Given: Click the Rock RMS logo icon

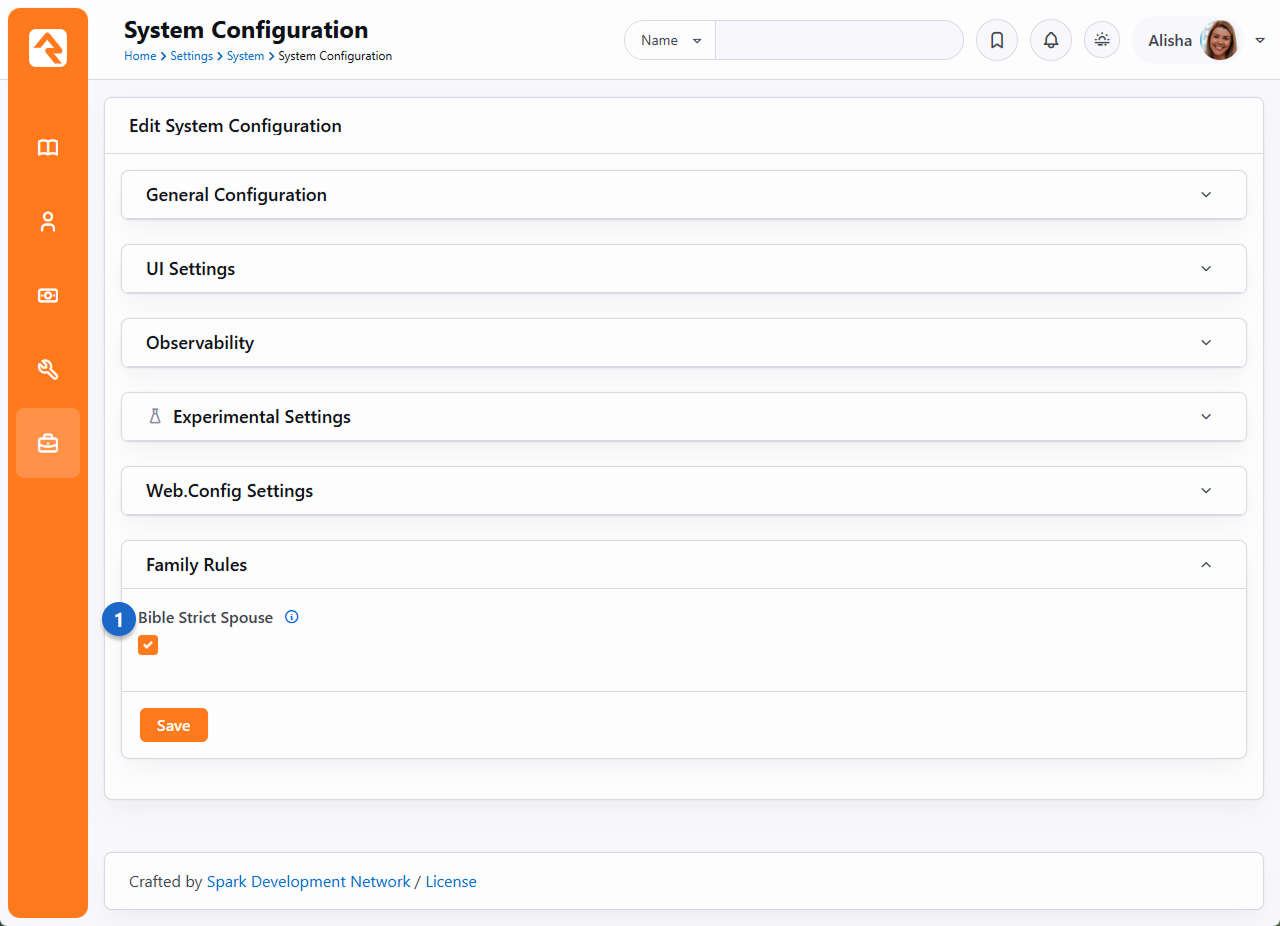Looking at the screenshot, I should click(48, 48).
